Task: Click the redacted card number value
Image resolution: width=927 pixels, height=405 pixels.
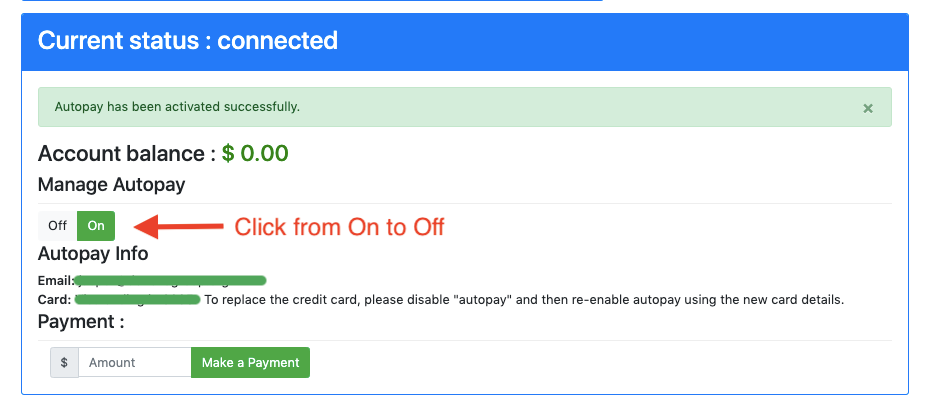Action: coord(137,299)
